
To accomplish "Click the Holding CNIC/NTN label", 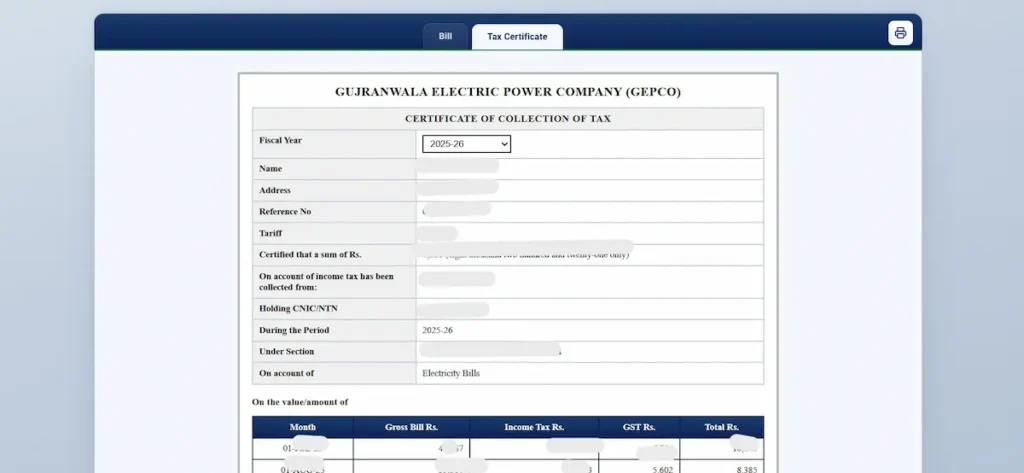I will pyautogui.click(x=298, y=308).
